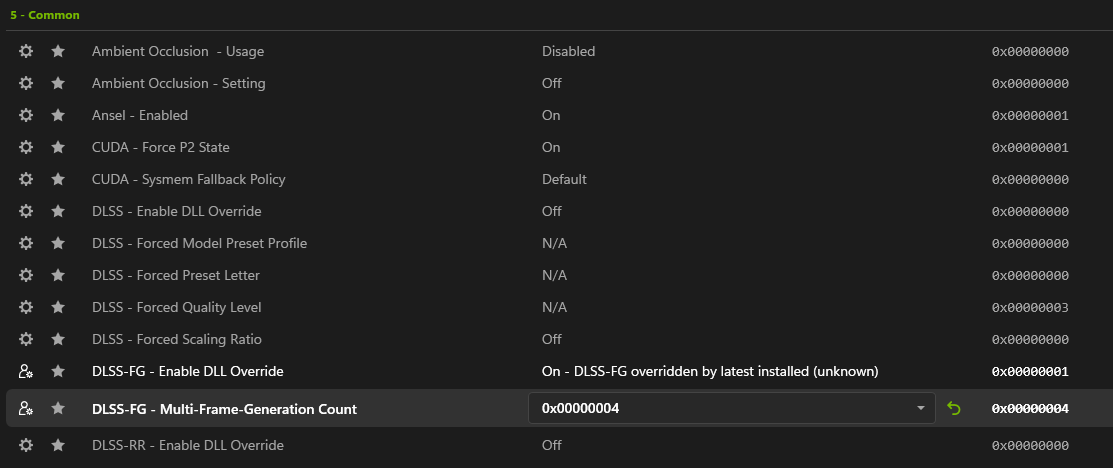Click green reset arrow for Multi-Frame-Generation Count
This screenshot has height=468, width=1113.
(953, 408)
